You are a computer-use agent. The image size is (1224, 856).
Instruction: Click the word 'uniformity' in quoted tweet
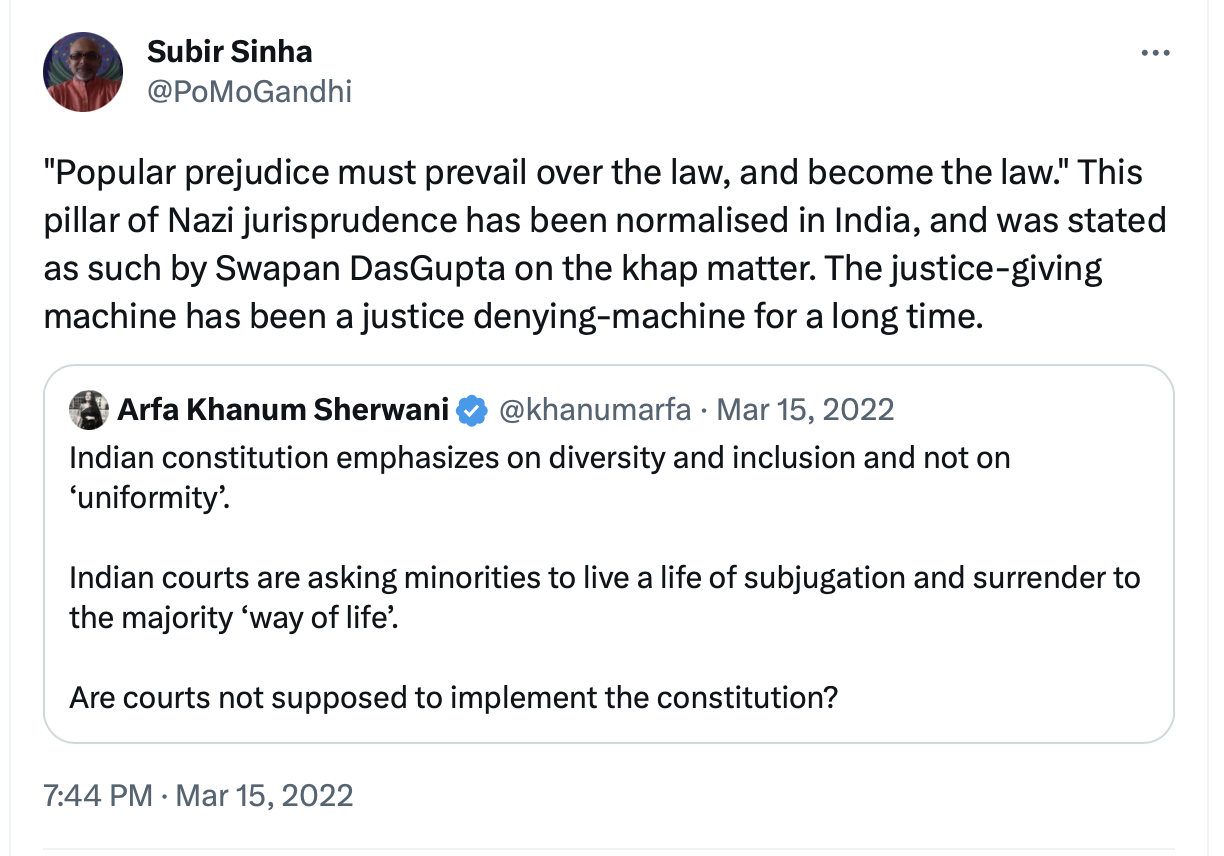(x=148, y=496)
